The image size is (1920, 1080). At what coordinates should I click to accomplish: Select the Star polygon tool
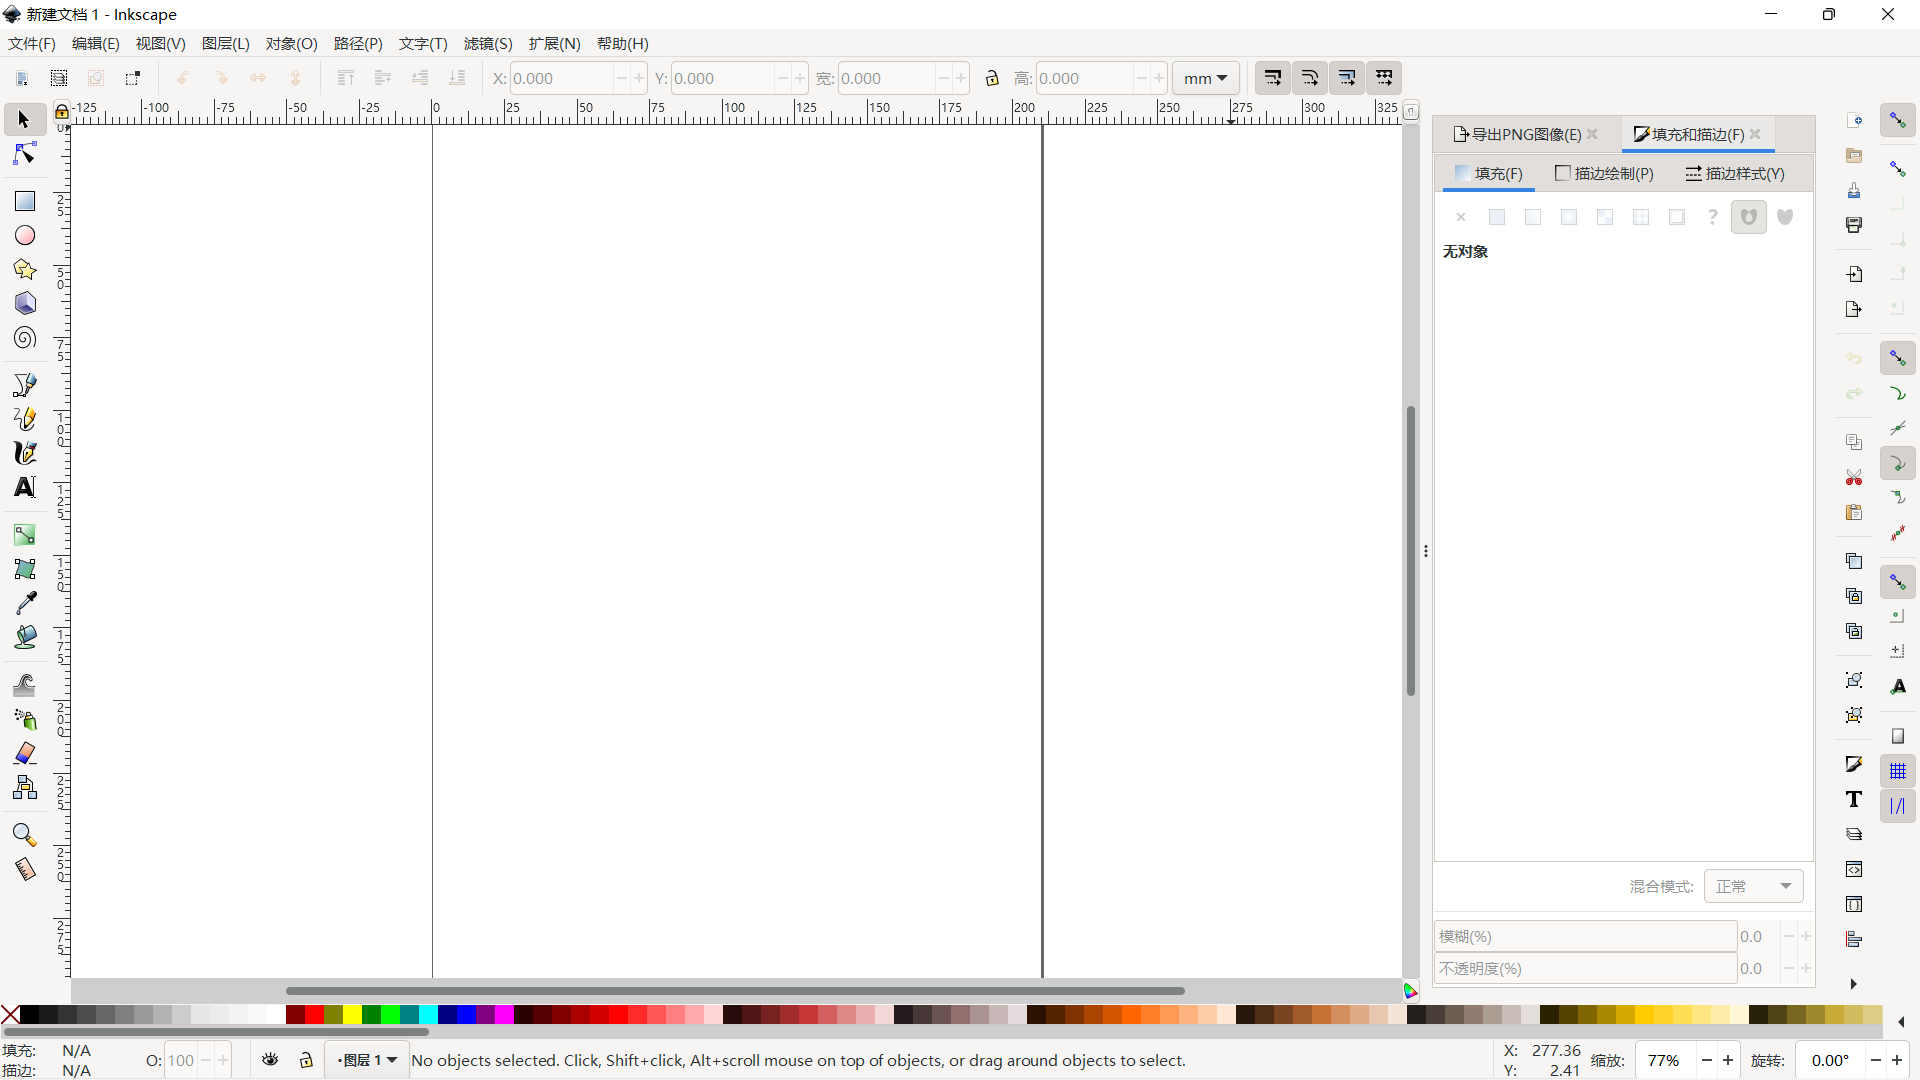point(25,269)
